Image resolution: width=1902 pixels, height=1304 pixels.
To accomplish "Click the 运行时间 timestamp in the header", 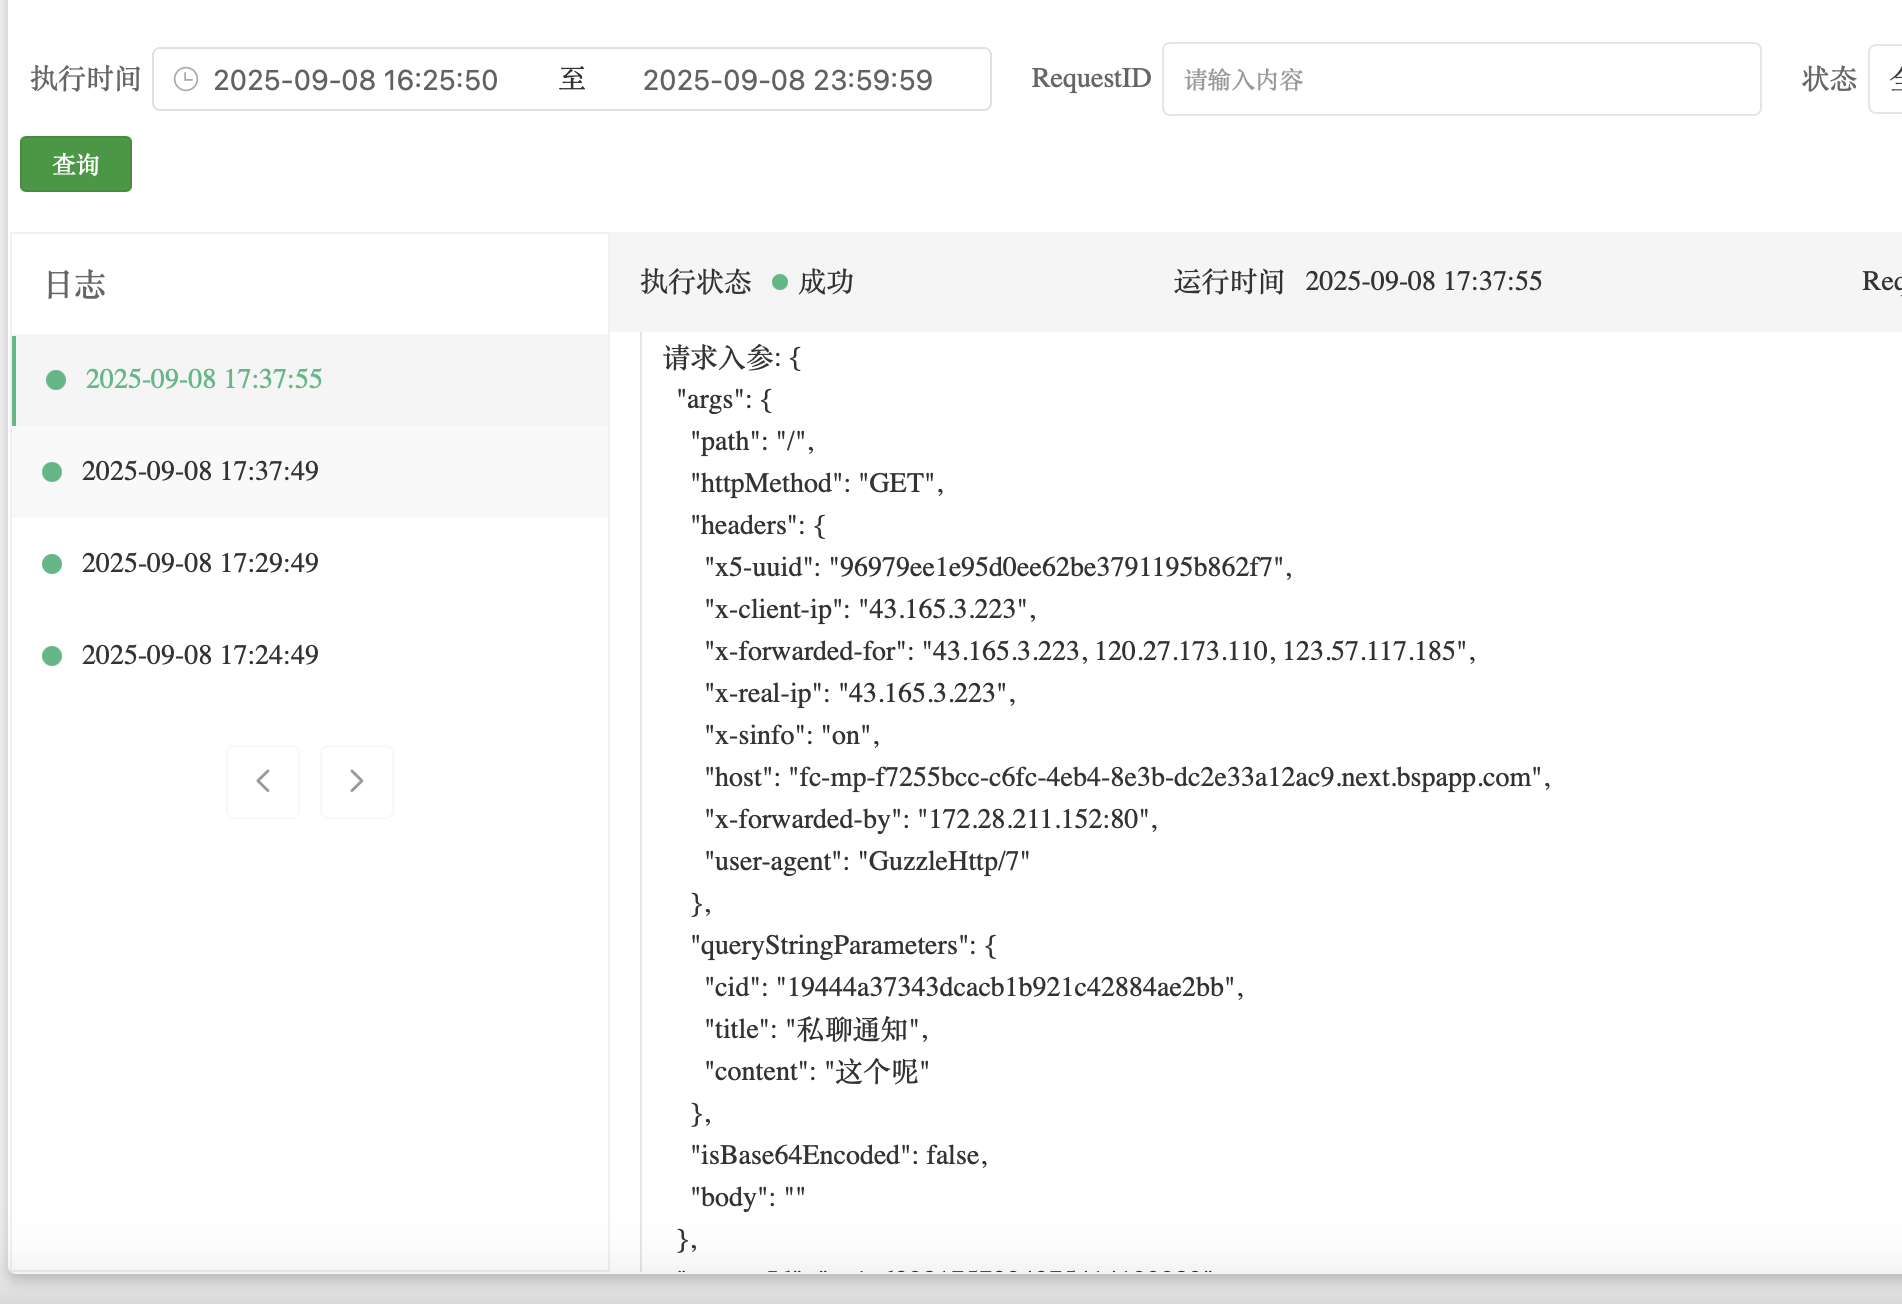I will pyautogui.click(x=1422, y=281).
